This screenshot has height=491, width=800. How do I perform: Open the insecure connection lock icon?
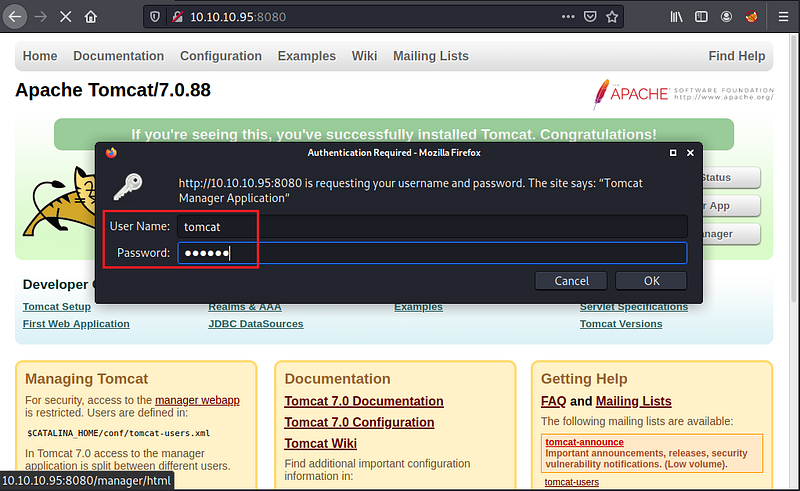click(x=177, y=17)
